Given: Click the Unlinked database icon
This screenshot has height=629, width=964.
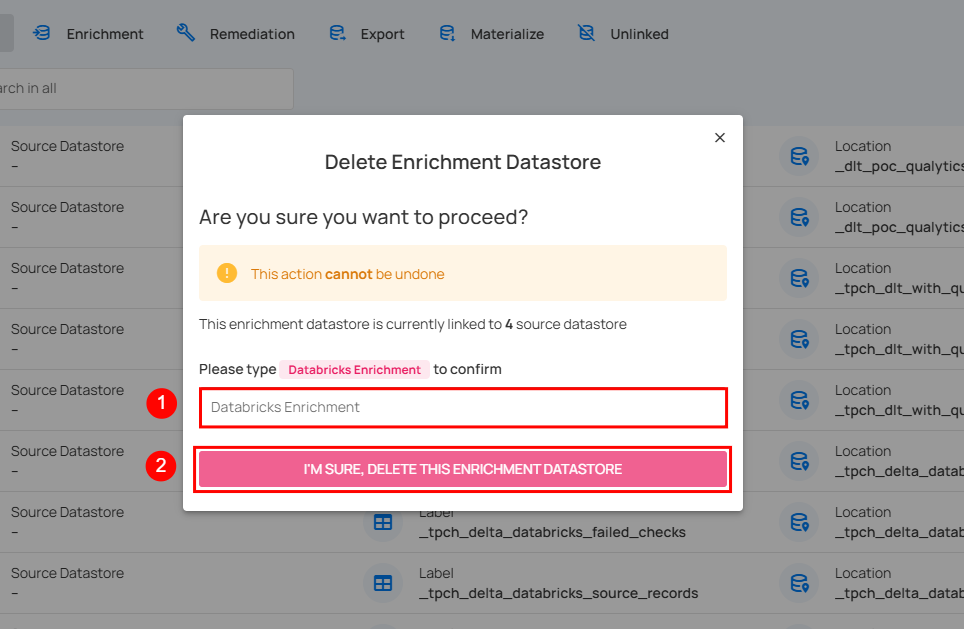Looking at the screenshot, I should pyautogui.click(x=587, y=33).
